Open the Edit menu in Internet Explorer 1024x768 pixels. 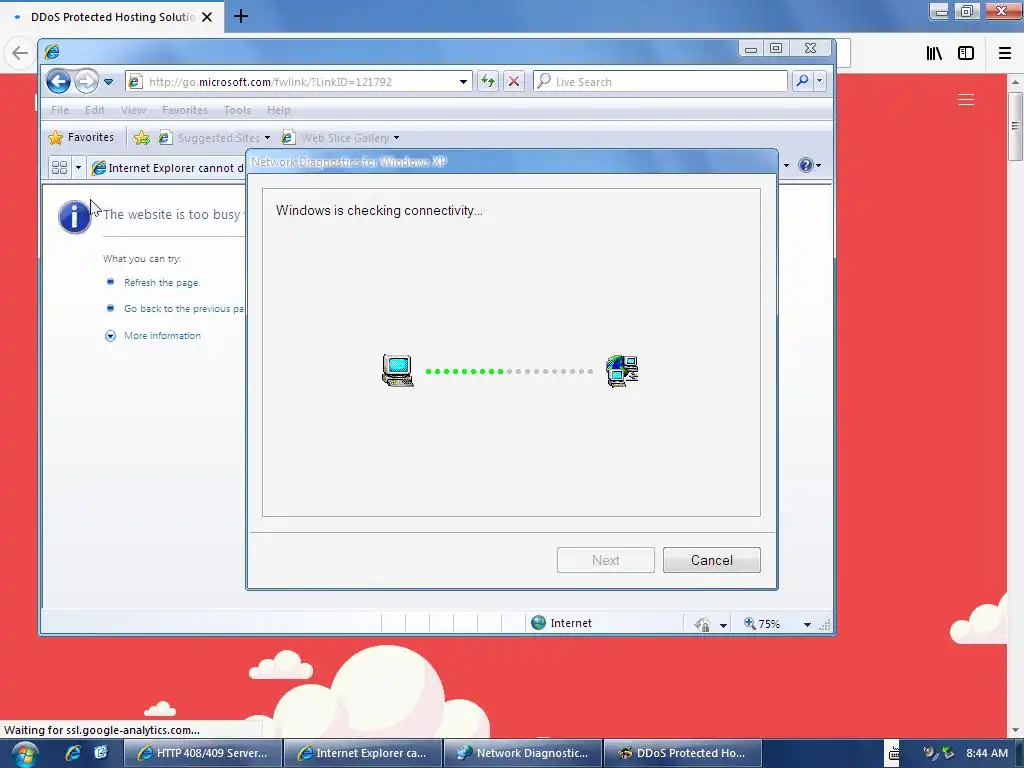[x=94, y=110]
